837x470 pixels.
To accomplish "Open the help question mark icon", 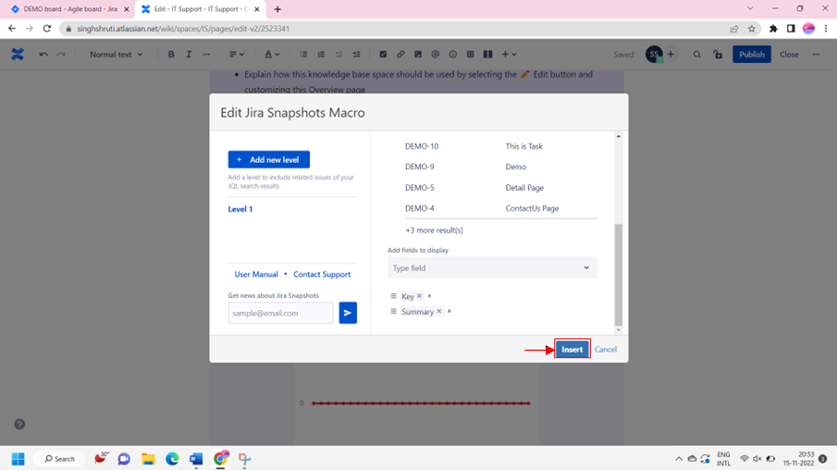I will click(20, 424).
